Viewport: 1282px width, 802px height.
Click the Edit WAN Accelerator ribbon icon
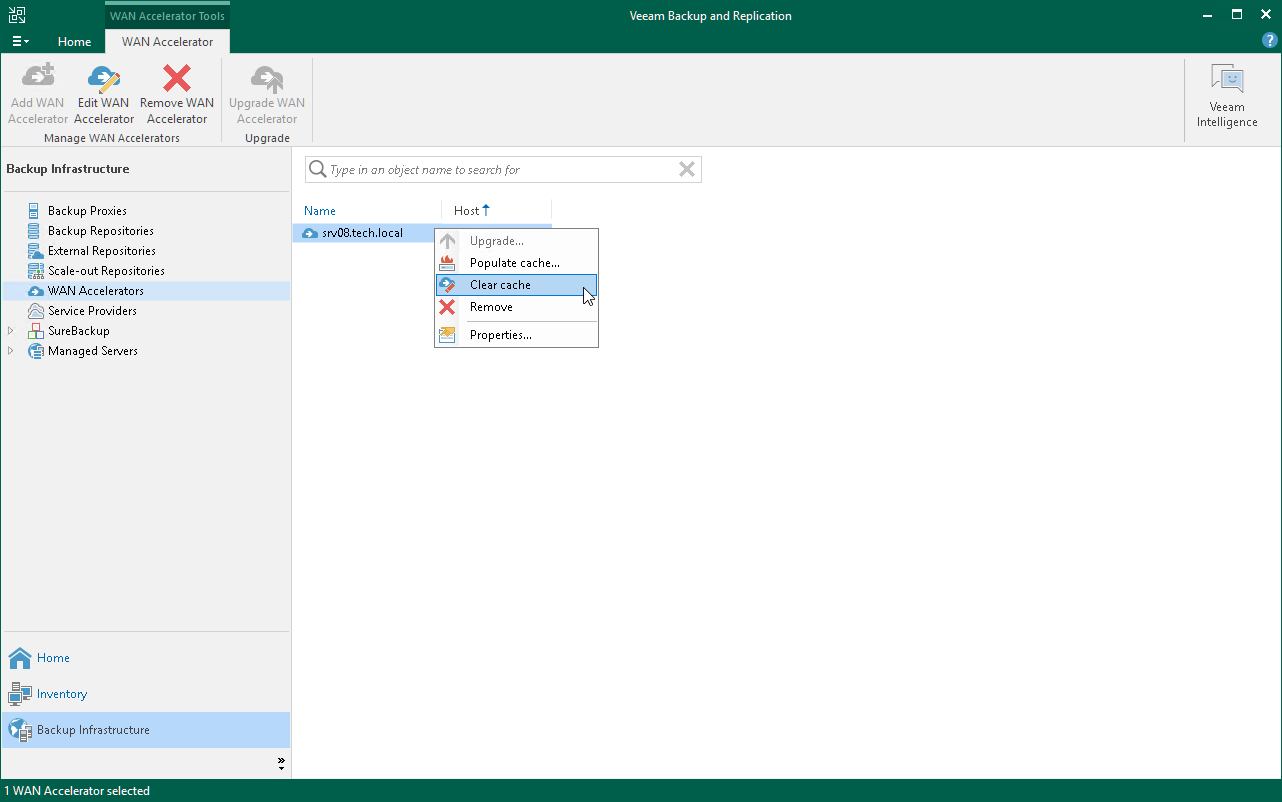(x=104, y=78)
